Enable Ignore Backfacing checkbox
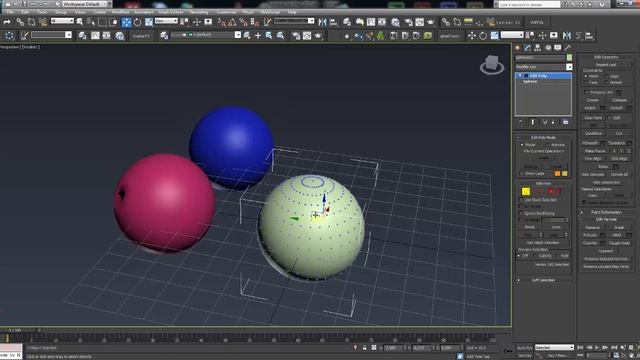This screenshot has height=360, width=640. (521, 213)
